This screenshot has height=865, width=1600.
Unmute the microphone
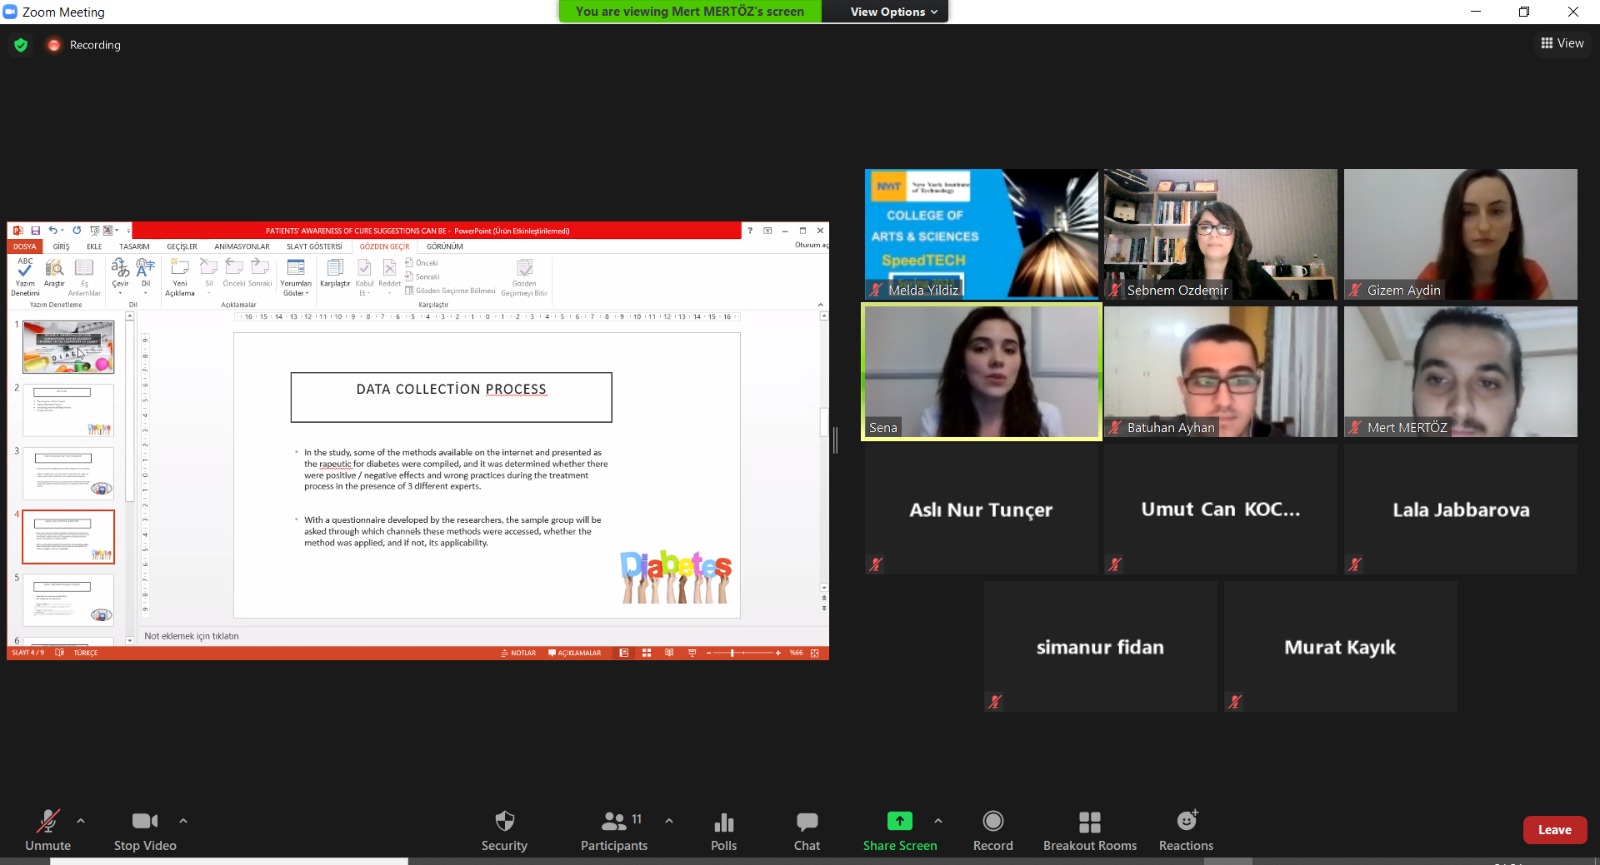coord(48,830)
